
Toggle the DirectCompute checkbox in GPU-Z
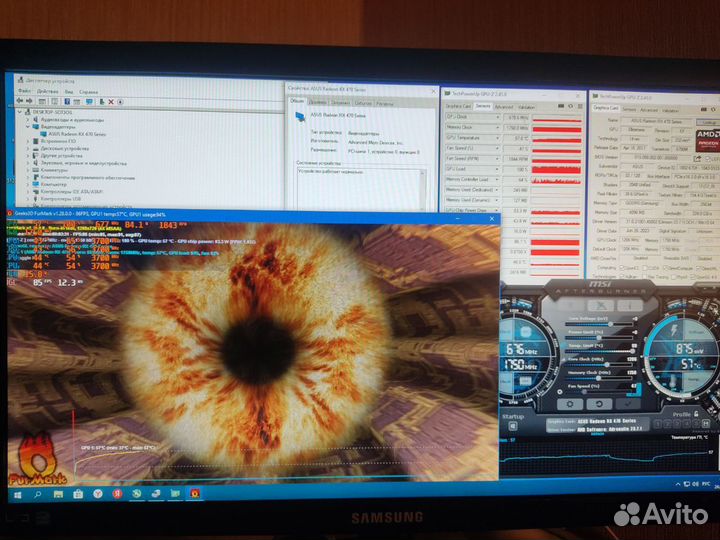[x=665, y=267]
